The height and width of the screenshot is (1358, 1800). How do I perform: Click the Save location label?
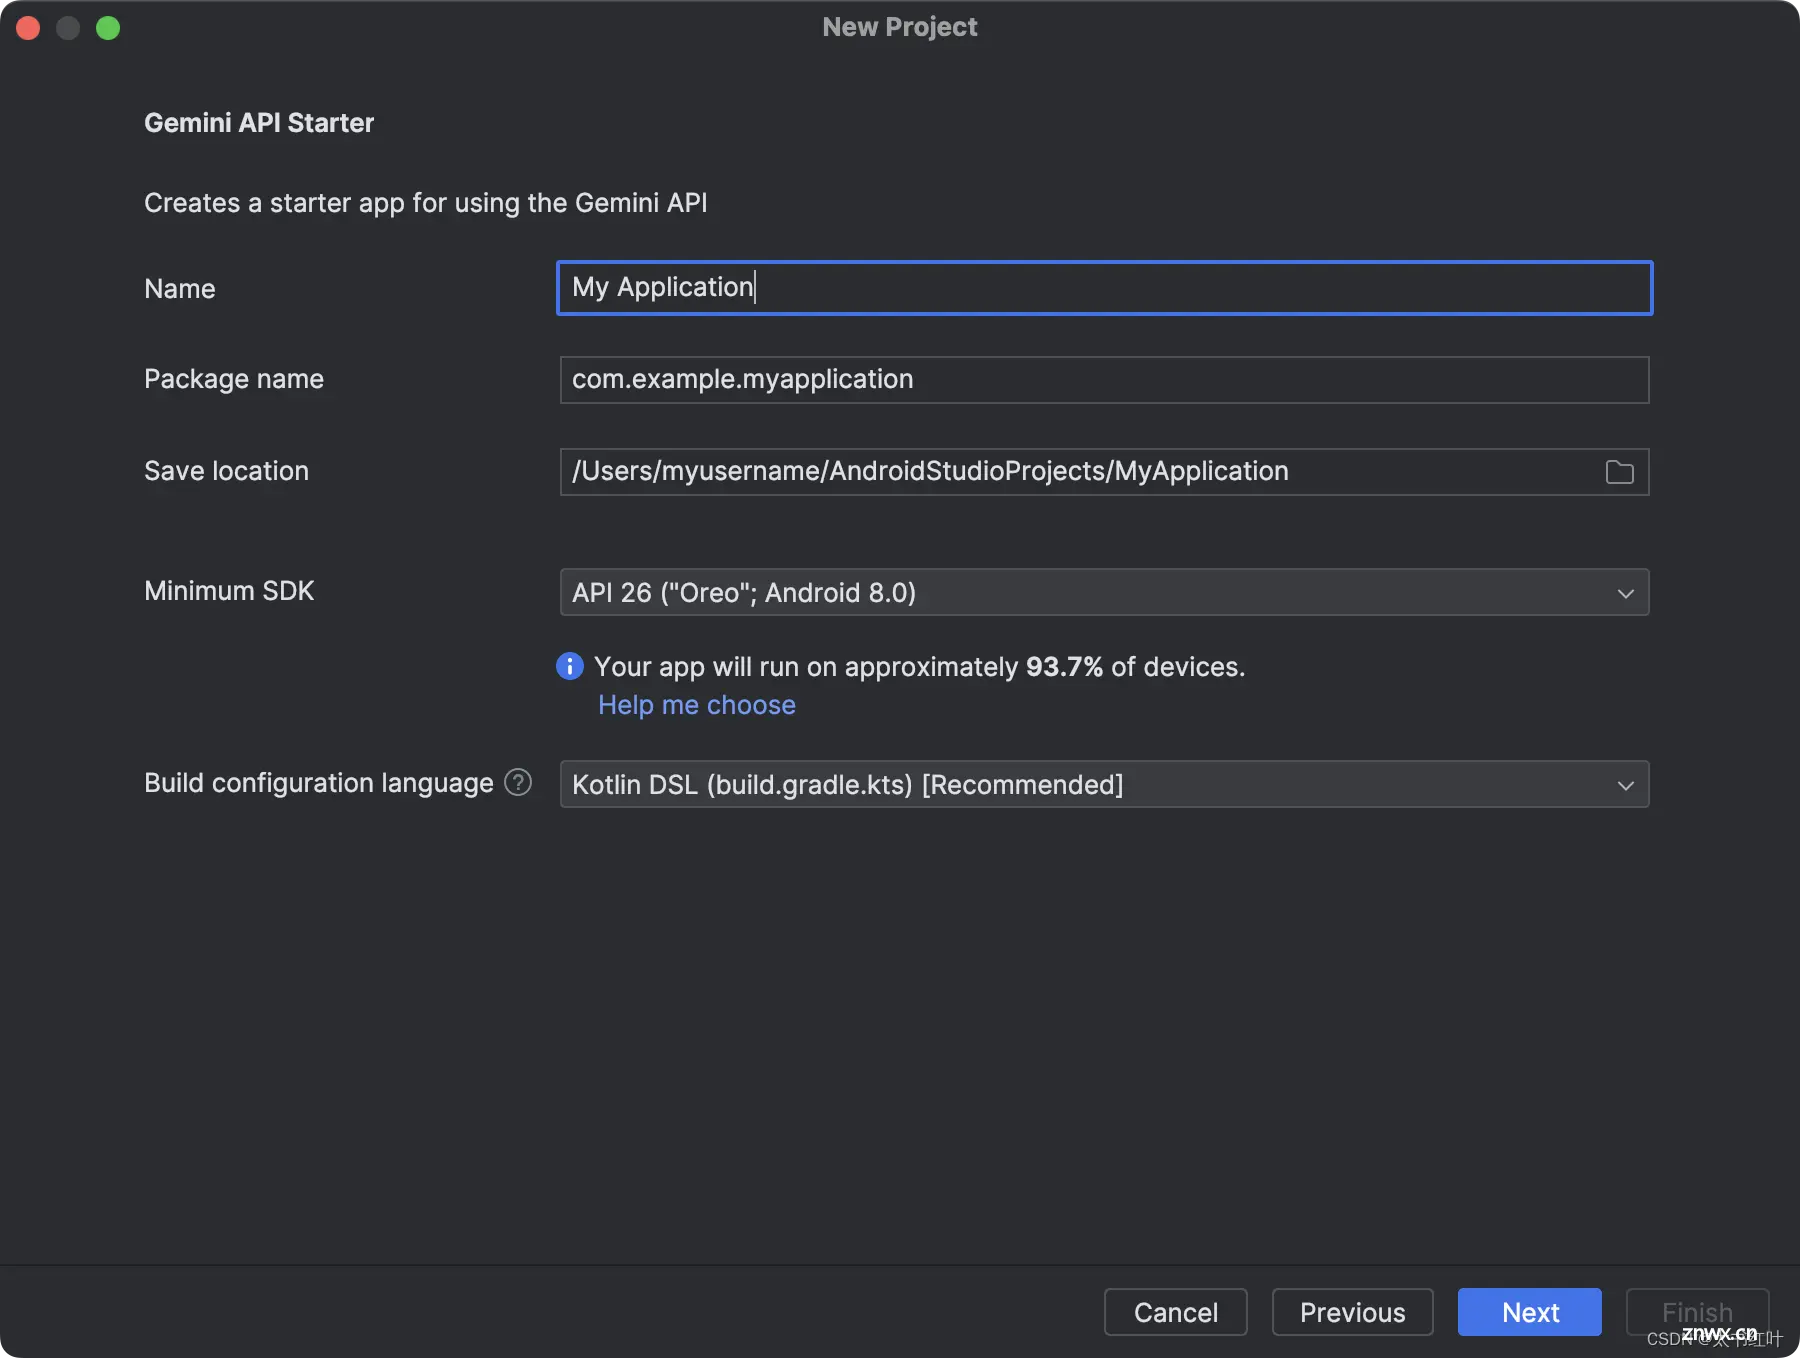226,471
